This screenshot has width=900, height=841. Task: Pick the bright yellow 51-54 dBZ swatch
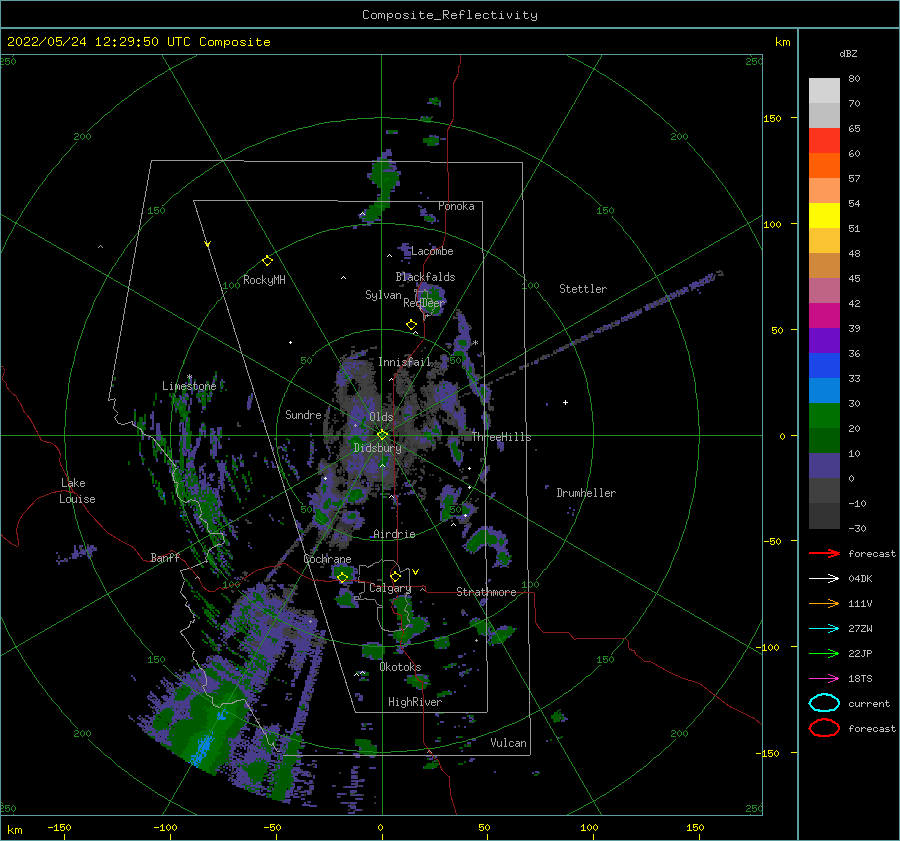click(824, 215)
